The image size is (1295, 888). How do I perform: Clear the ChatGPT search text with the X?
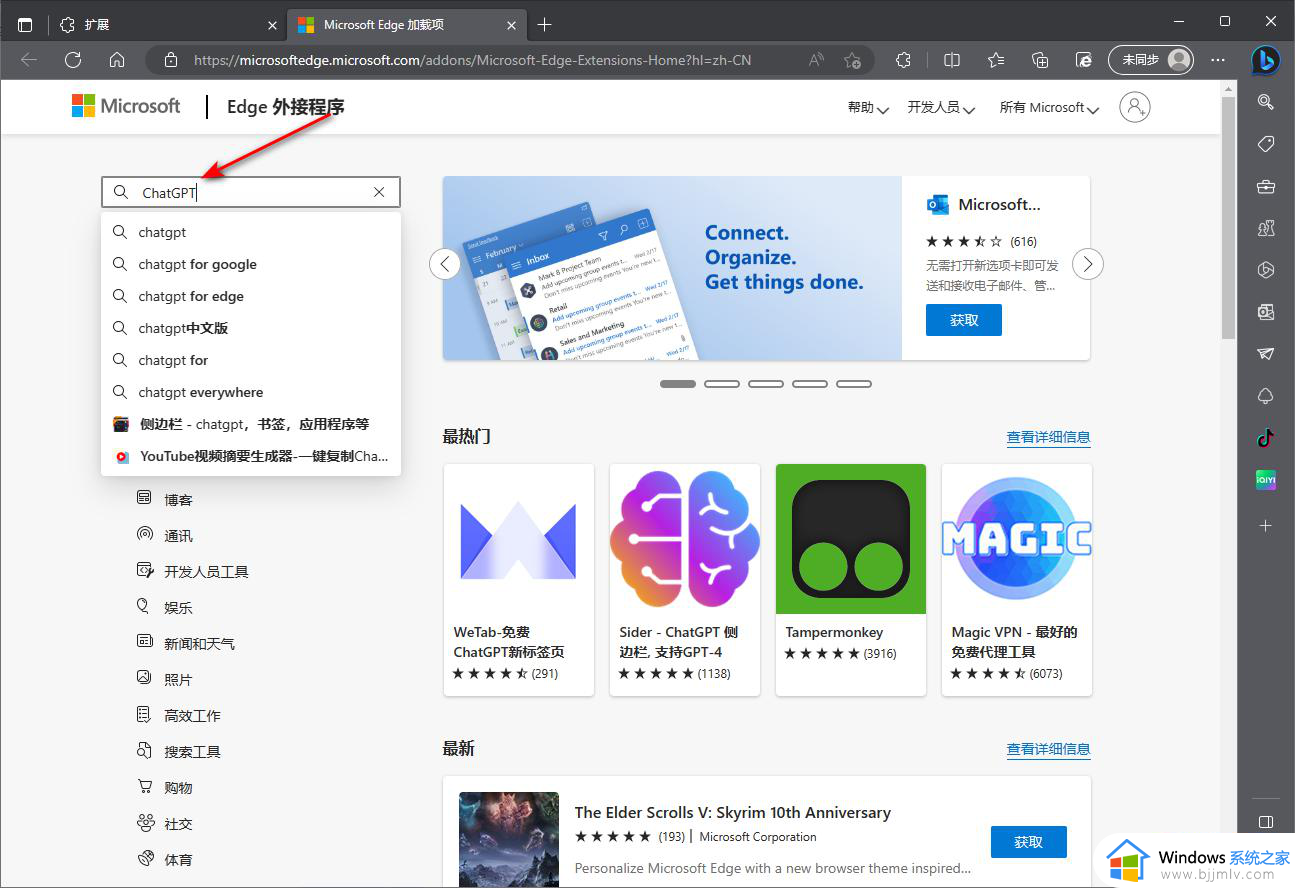[379, 192]
